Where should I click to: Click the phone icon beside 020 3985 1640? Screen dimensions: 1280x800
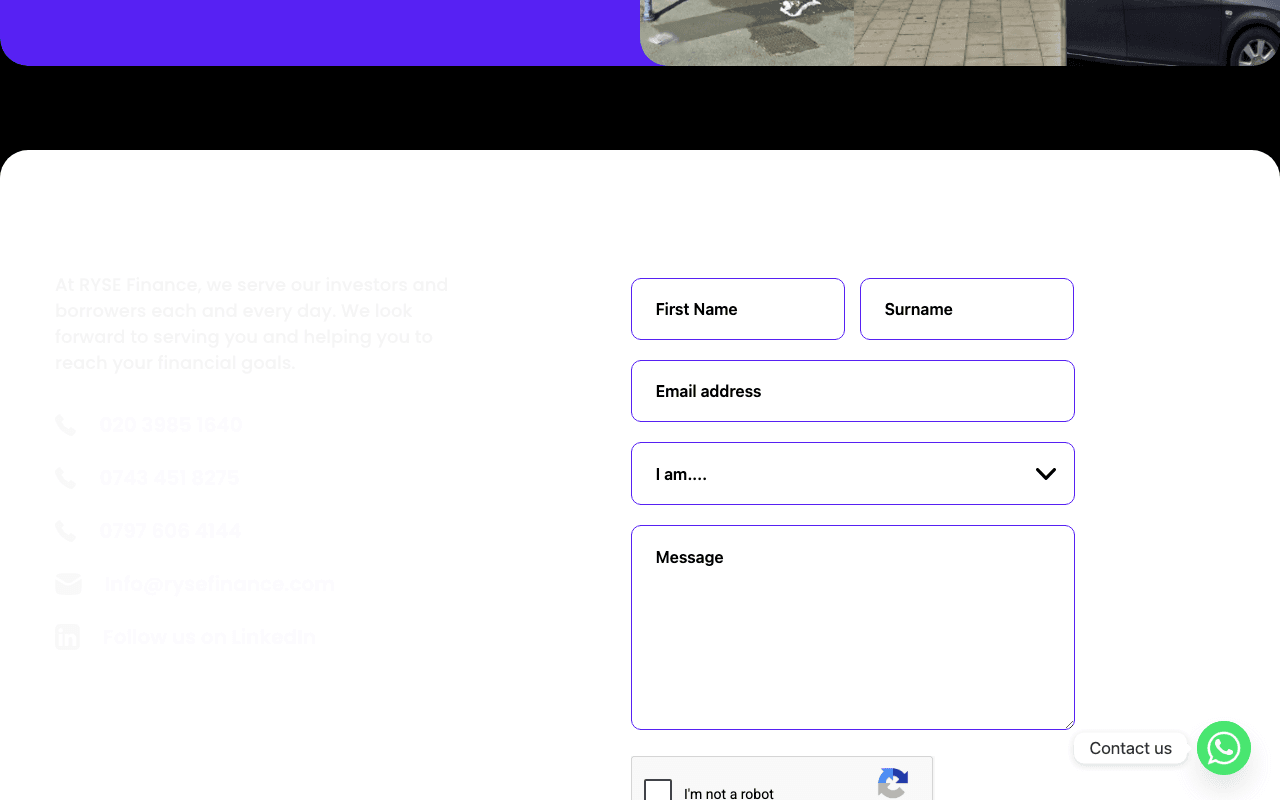[x=66, y=424]
